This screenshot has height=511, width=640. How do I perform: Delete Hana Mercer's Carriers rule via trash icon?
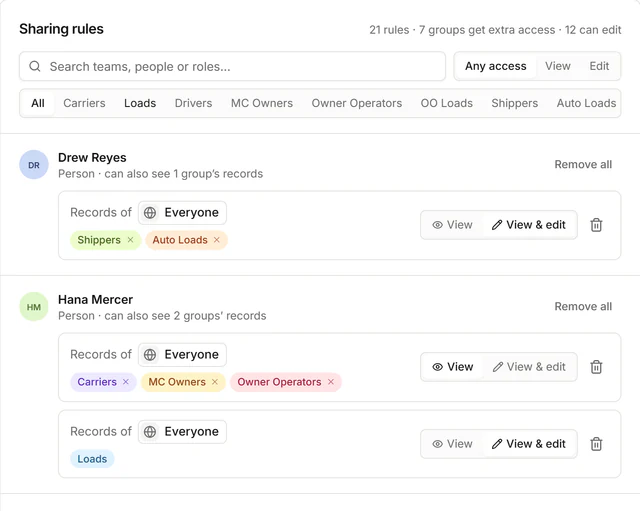coord(596,367)
